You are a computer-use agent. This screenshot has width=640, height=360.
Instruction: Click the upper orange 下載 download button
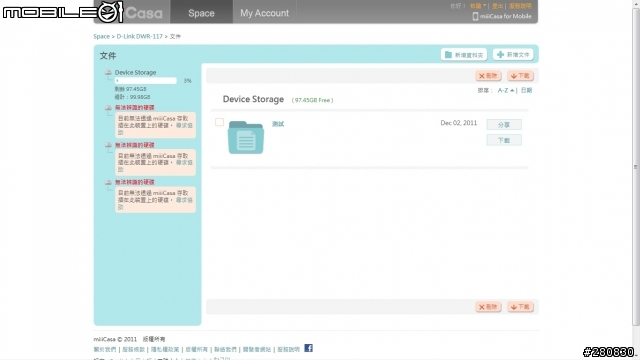pyautogui.click(x=520, y=76)
